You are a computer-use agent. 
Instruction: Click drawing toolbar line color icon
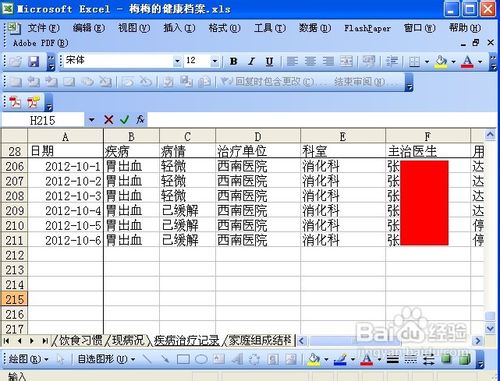coord(340,359)
